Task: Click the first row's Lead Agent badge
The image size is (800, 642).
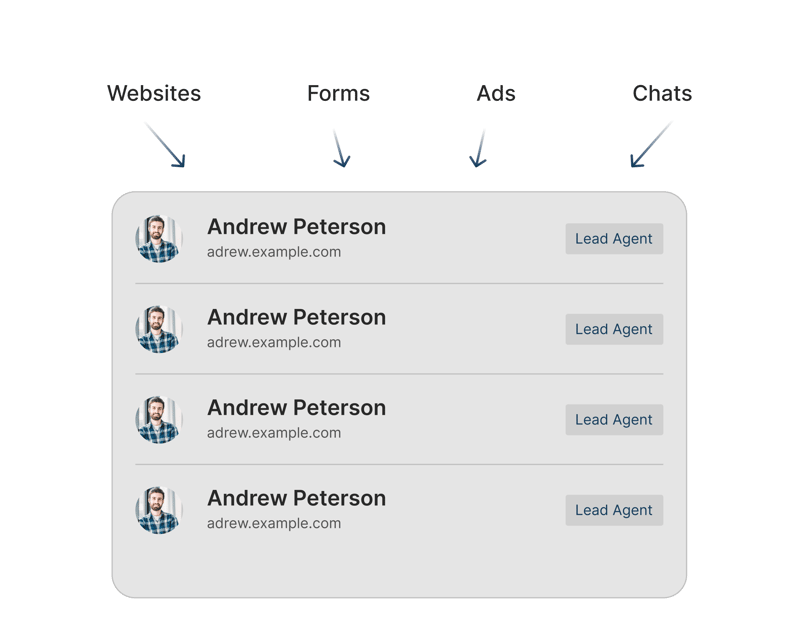Action: [614, 239]
